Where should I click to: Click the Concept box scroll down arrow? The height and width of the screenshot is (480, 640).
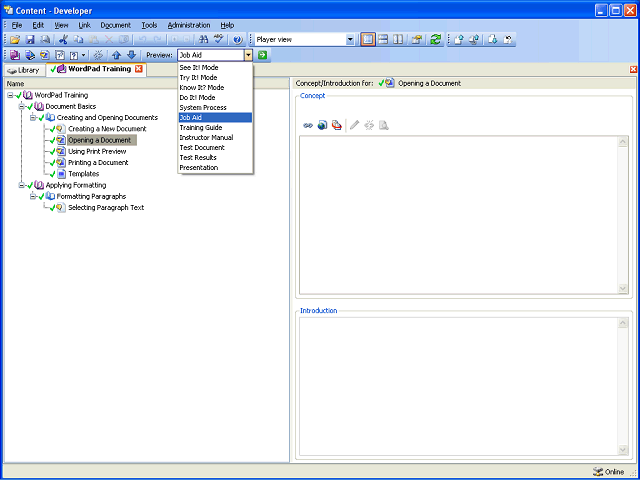[x=623, y=288]
